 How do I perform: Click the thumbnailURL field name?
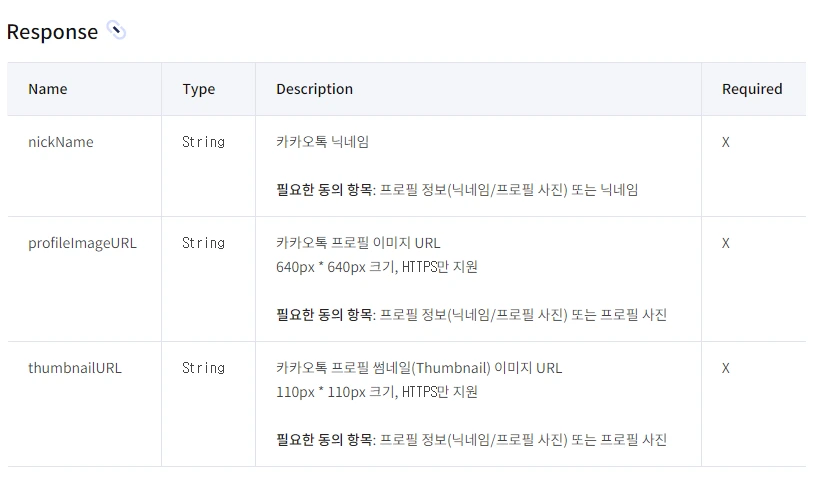(75, 368)
